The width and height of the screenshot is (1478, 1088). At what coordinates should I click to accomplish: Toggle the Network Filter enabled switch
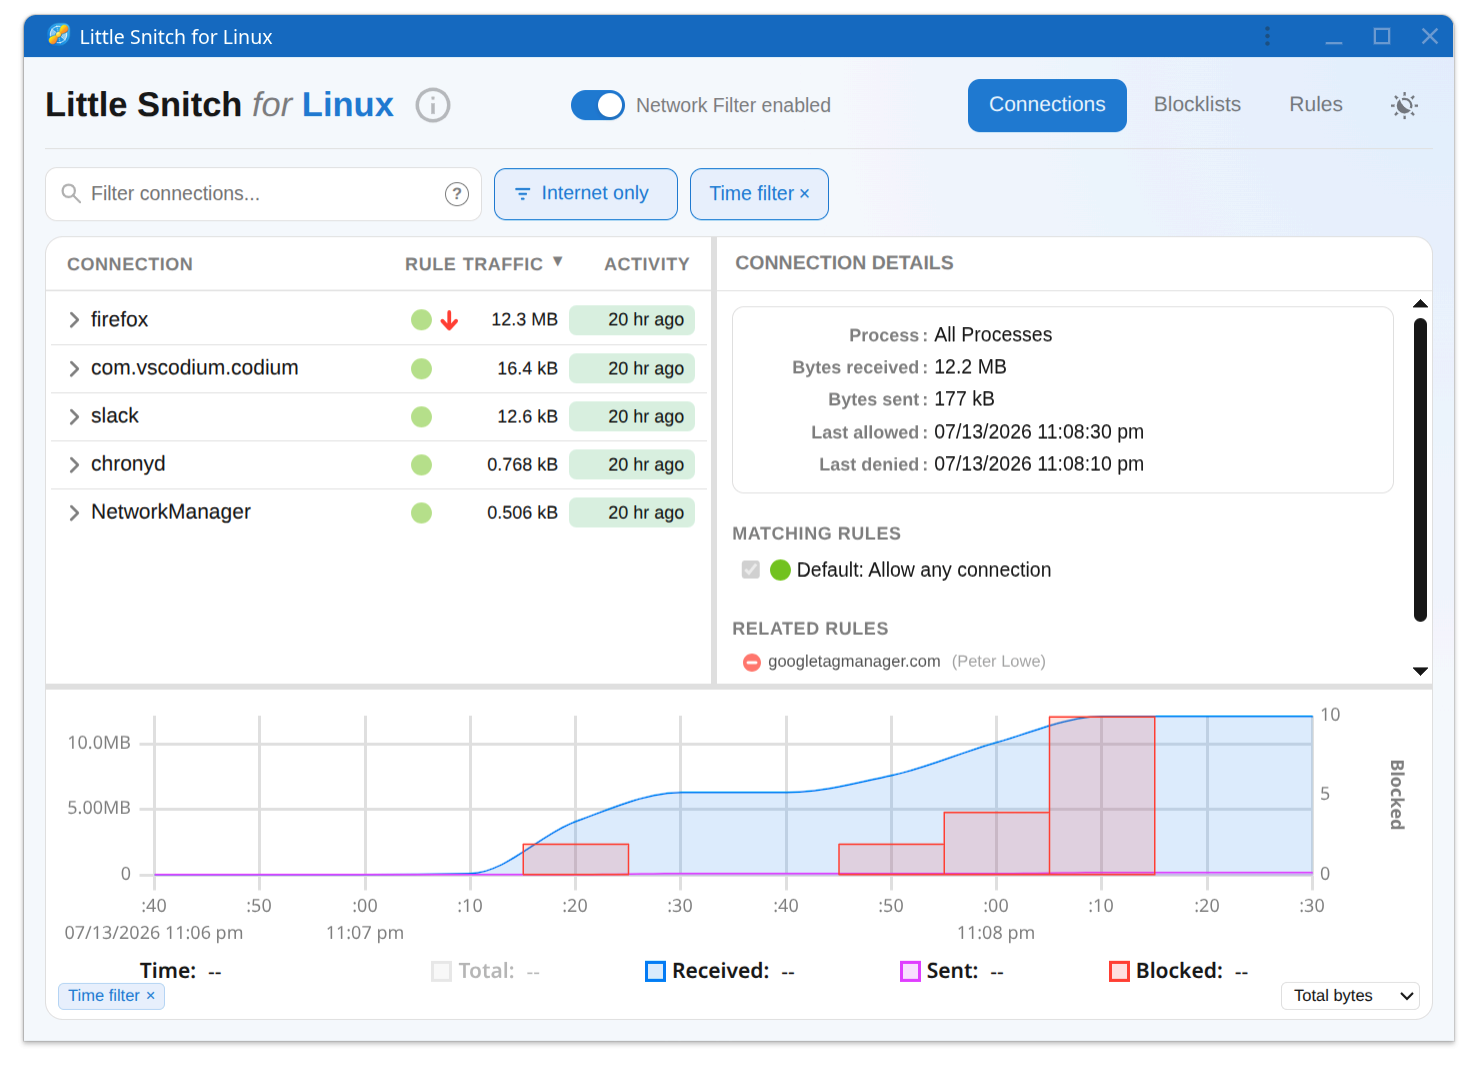coord(597,105)
